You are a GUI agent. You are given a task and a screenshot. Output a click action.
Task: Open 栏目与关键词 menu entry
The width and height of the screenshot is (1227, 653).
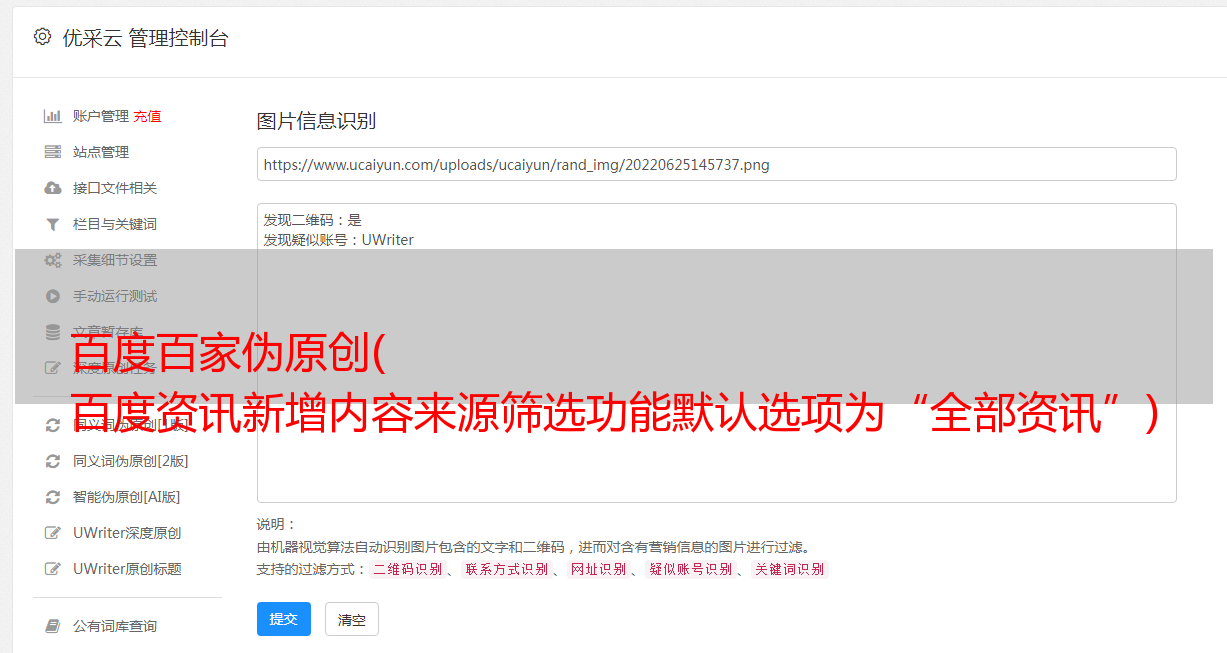click(115, 224)
